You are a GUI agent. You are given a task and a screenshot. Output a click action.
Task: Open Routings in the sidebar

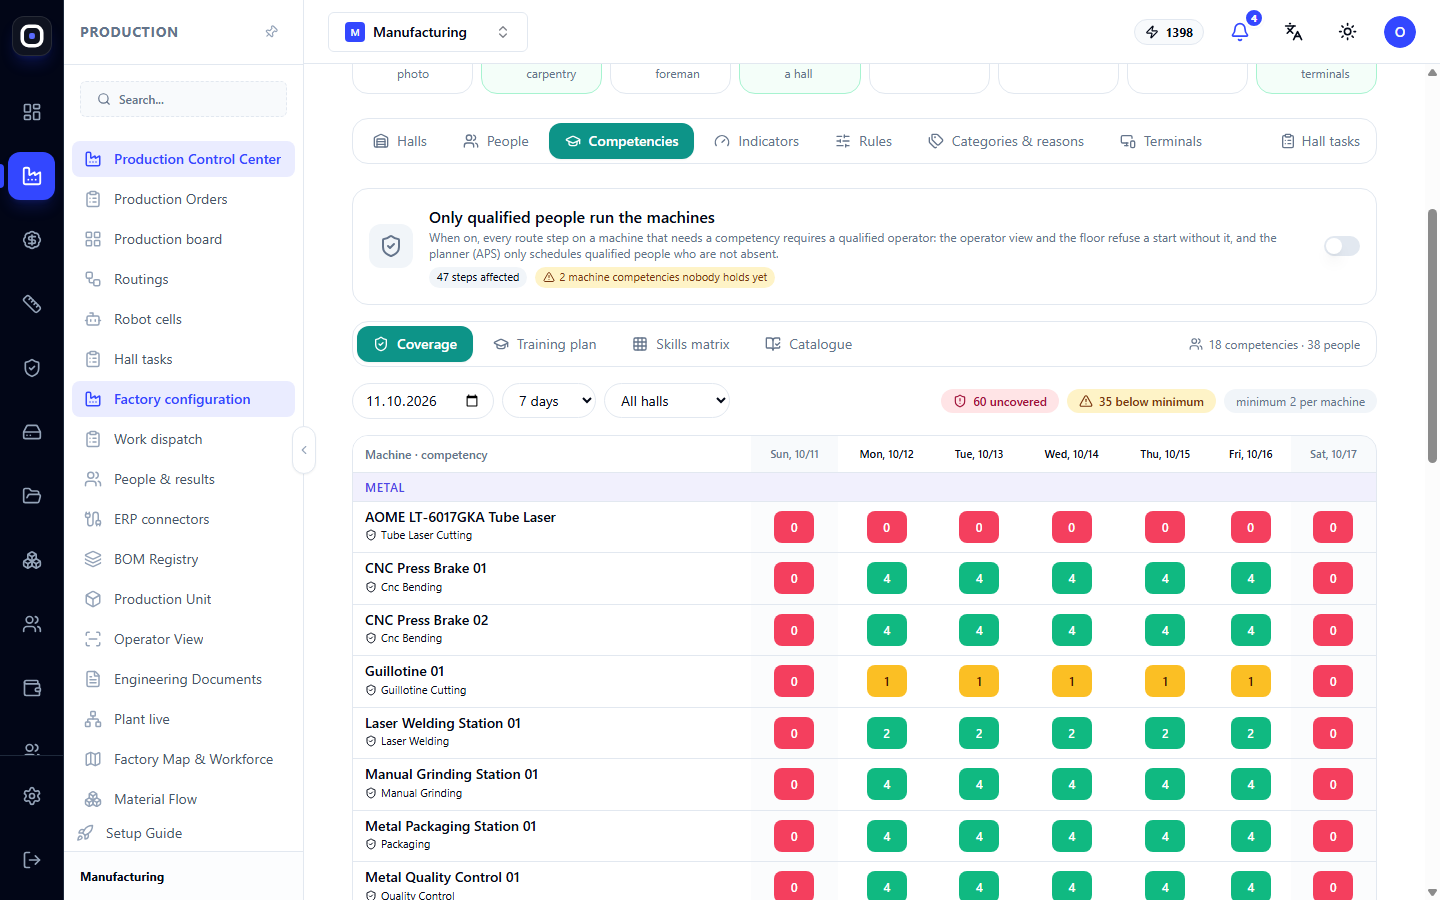click(x=183, y=279)
